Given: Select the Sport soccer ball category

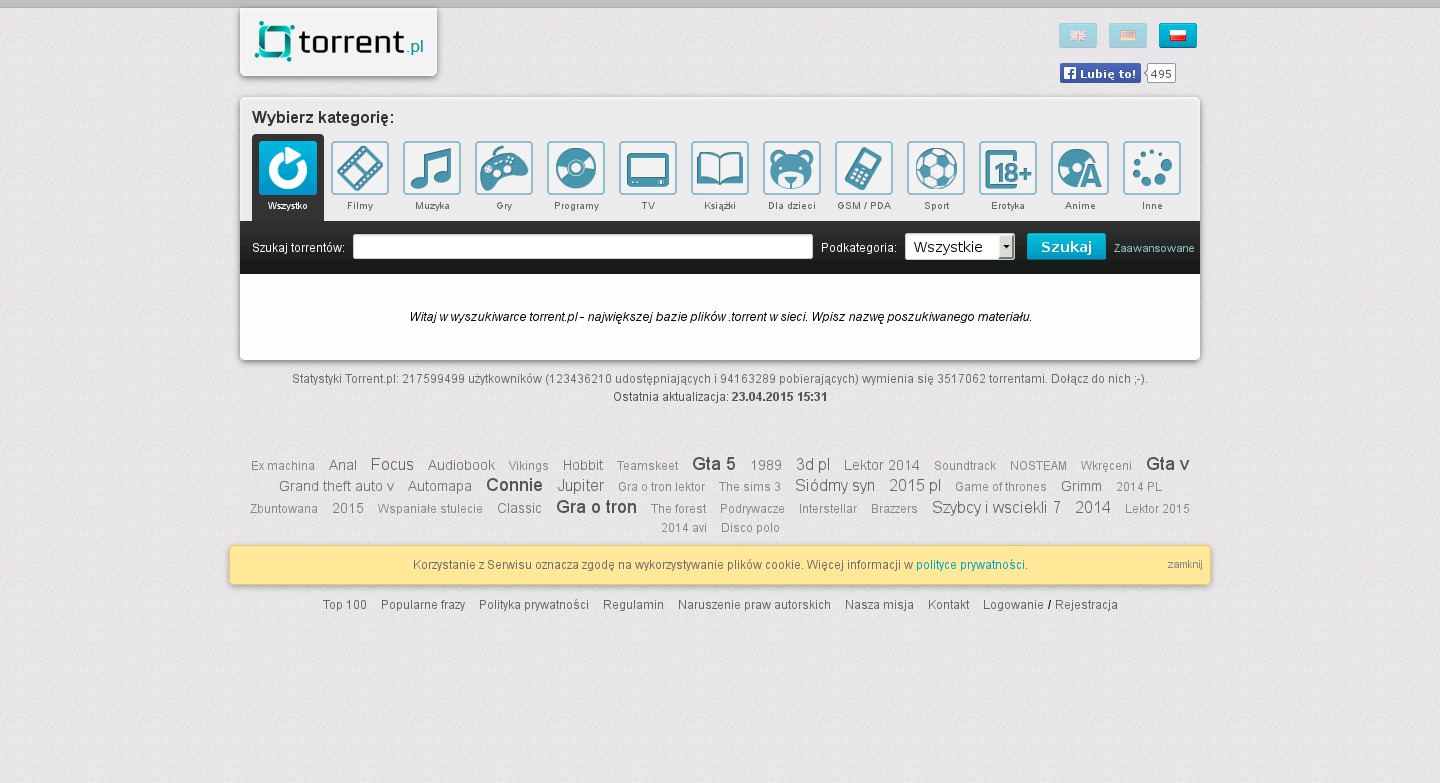Looking at the screenshot, I should (x=936, y=168).
